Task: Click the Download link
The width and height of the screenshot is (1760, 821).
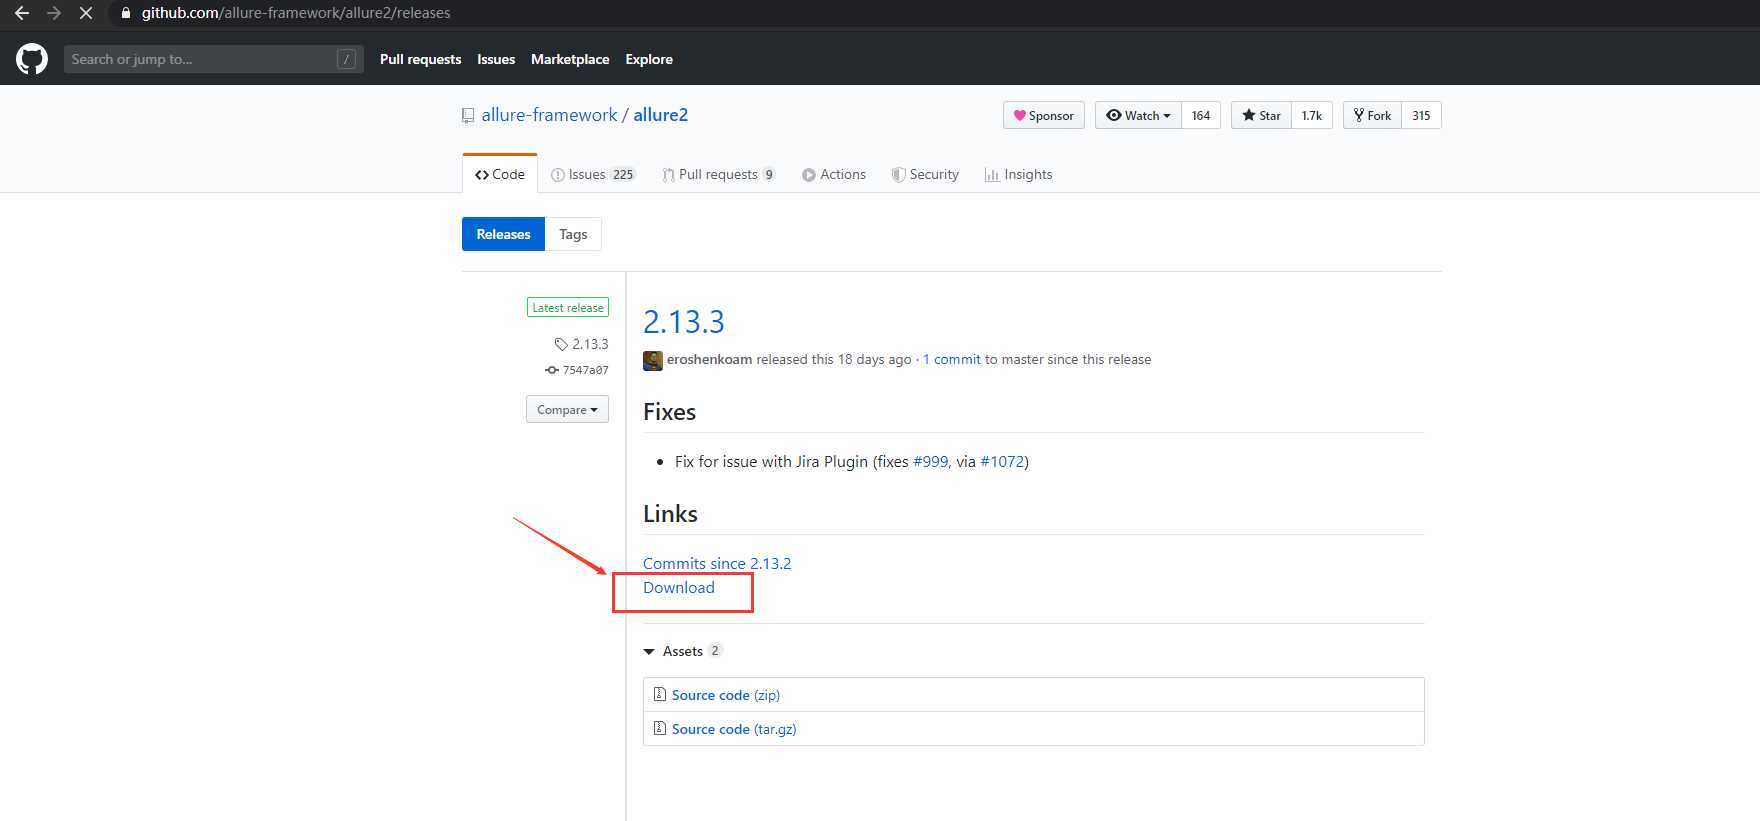Action: point(679,587)
